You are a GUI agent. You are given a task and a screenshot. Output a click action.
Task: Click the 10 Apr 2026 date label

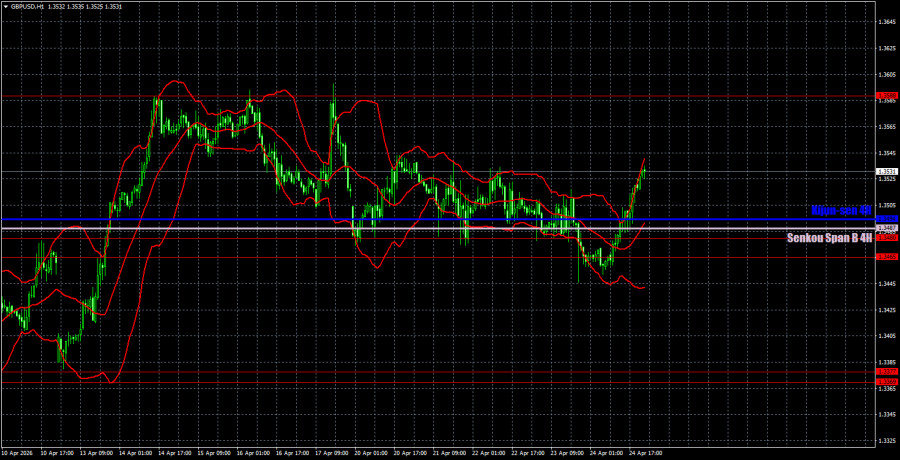15,453
